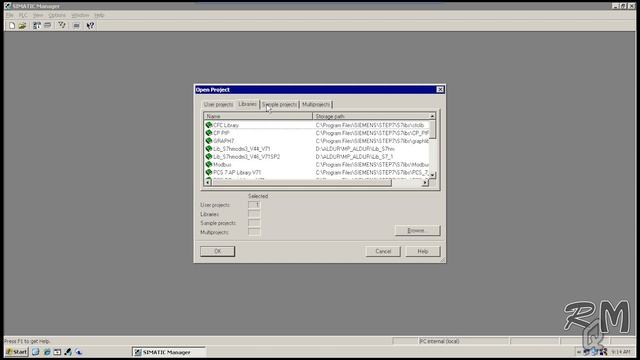Select PCS 7 AP Library V71 entry
The width and height of the screenshot is (640, 360).
pos(316,172)
